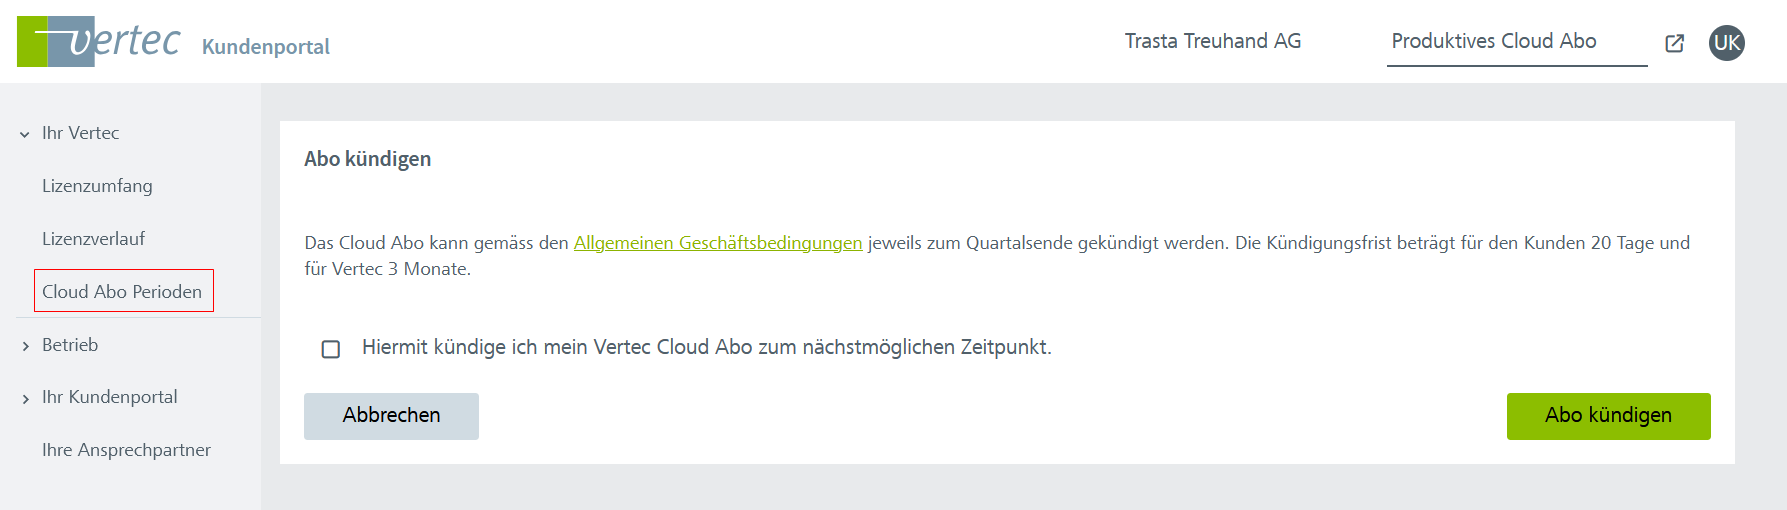Tick the cancel Vertec Cloud Abo checkbox
This screenshot has height=510, width=1787.
pyautogui.click(x=331, y=349)
